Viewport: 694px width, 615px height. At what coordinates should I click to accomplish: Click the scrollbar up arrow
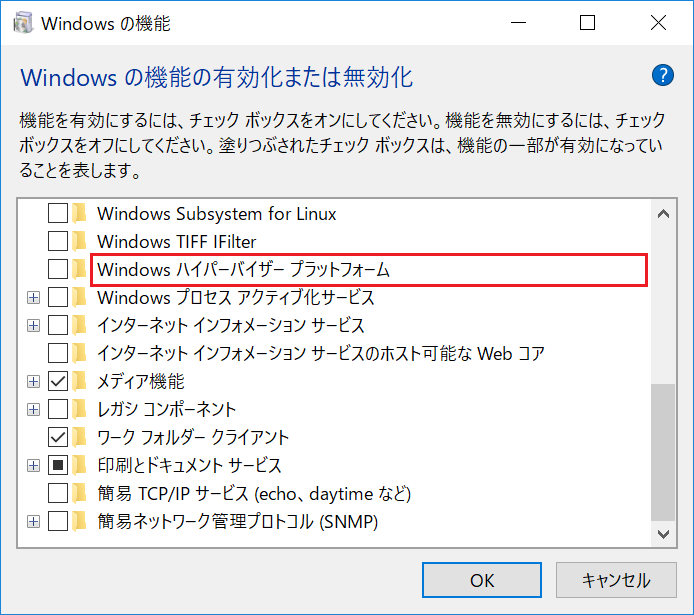point(662,212)
